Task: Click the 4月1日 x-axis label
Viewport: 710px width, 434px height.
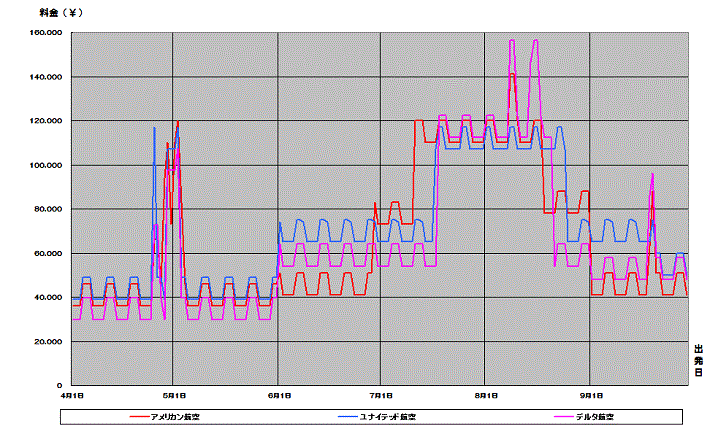Action: (x=72, y=396)
